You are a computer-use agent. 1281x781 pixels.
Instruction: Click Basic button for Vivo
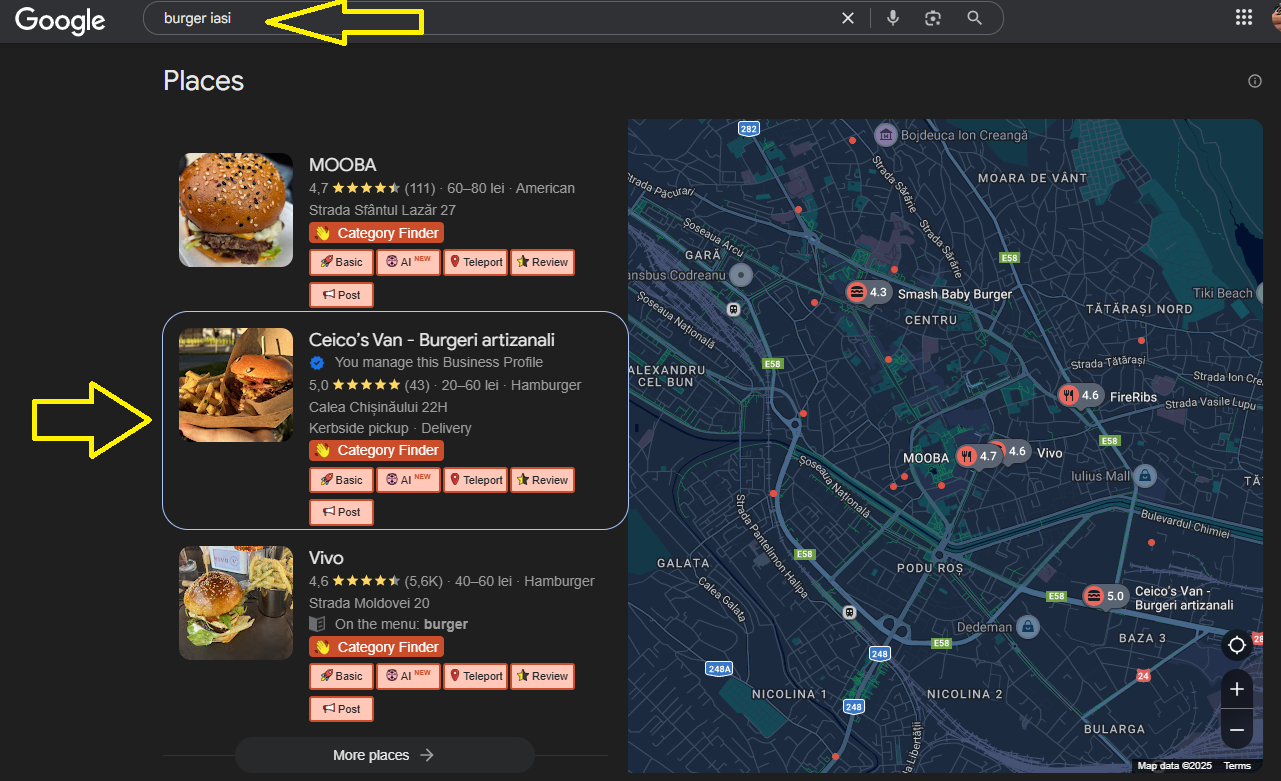tap(341, 676)
